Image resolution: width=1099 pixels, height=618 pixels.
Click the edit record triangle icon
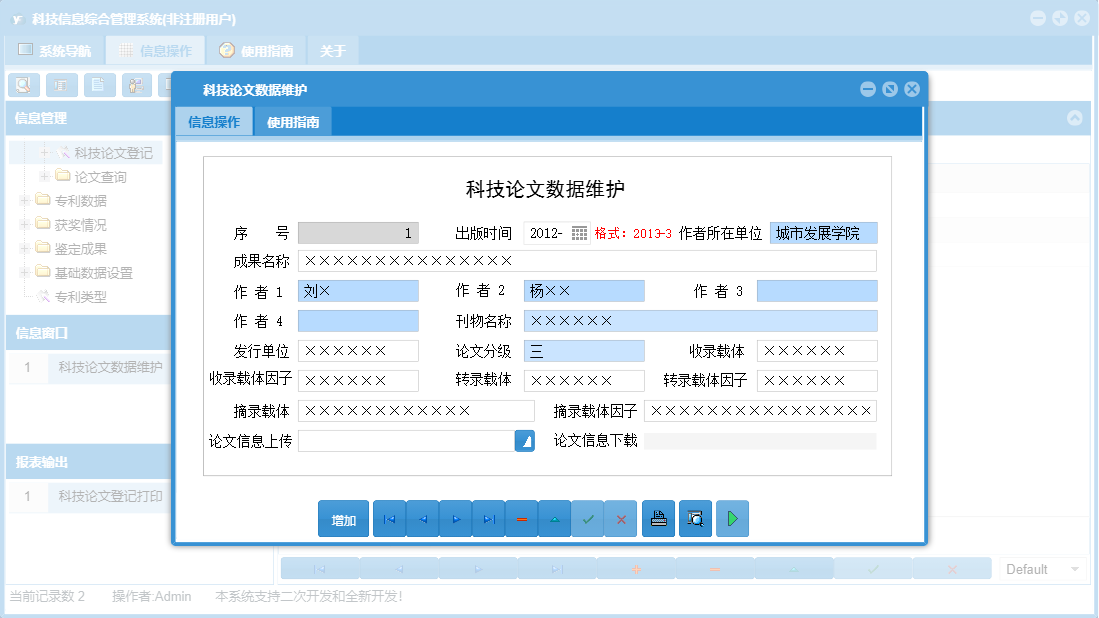coord(555,518)
